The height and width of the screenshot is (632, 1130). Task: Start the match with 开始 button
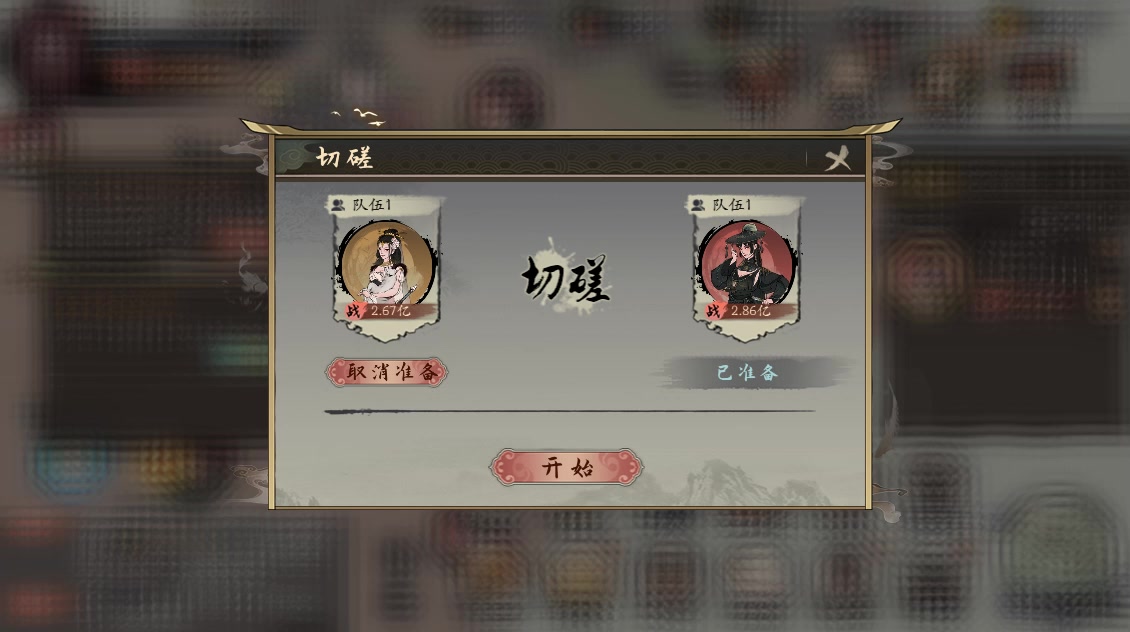click(x=566, y=467)
